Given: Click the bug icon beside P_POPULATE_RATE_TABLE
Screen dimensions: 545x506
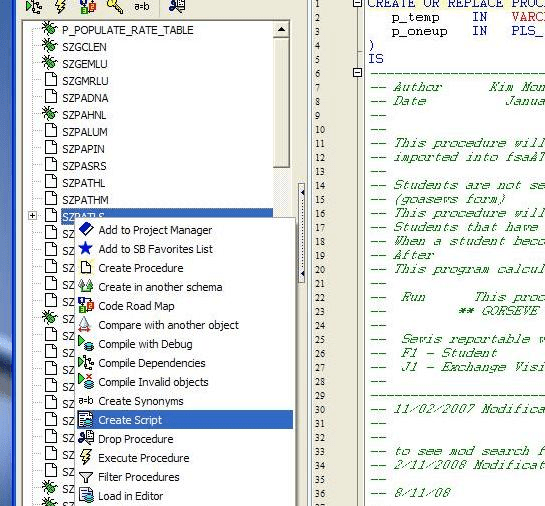Looking at the screenshot, I should click(49, 29).
